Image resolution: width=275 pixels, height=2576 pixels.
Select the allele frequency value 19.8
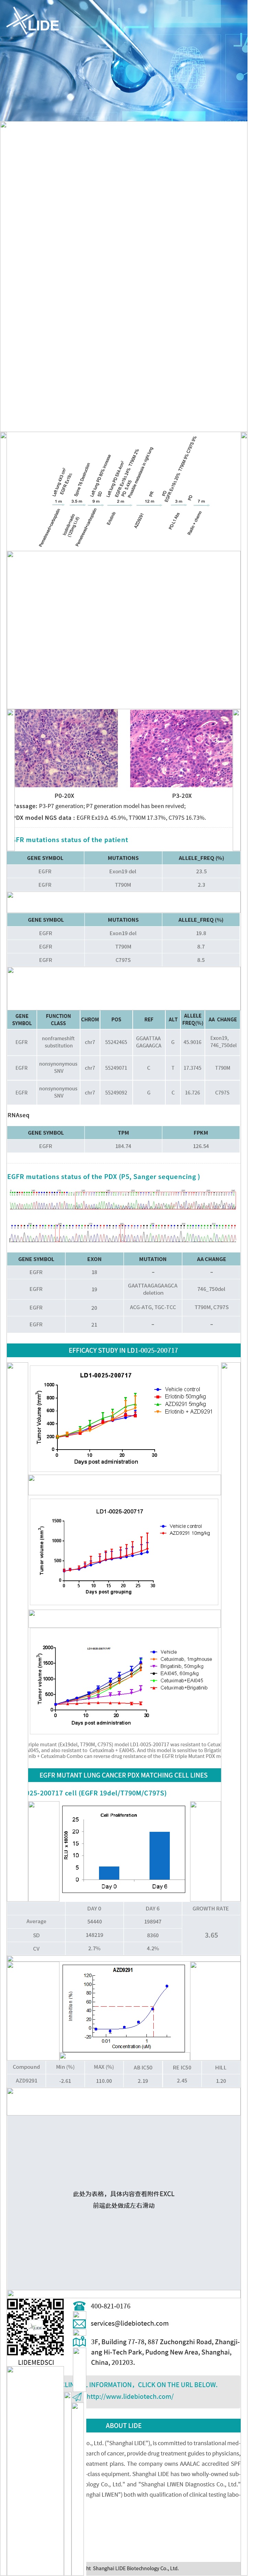point(201,933)
